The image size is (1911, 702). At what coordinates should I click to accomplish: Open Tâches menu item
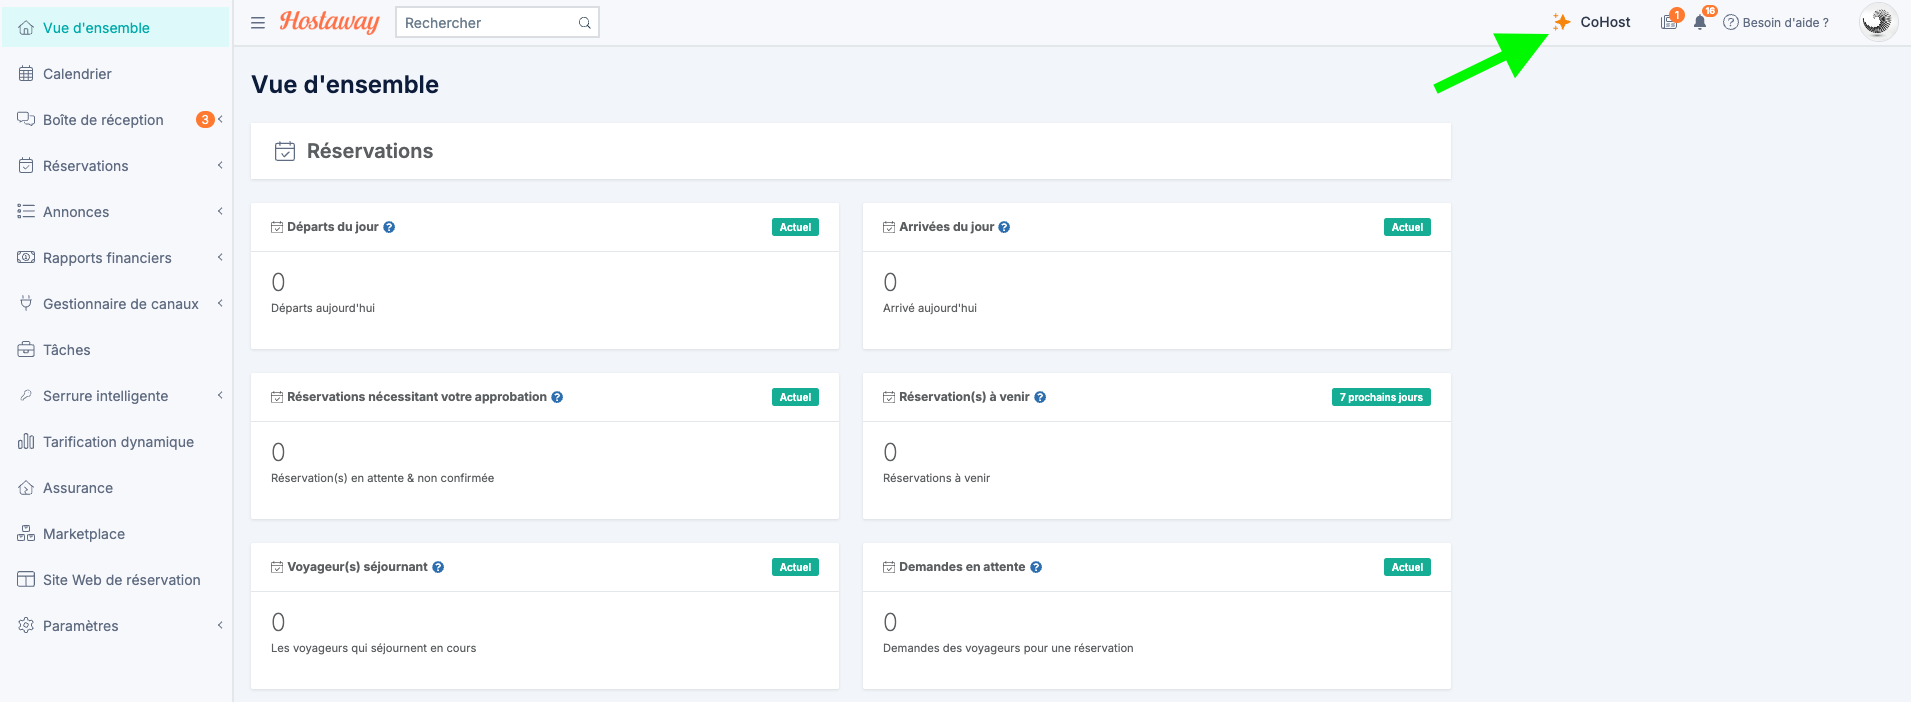[x=116, y=350]
